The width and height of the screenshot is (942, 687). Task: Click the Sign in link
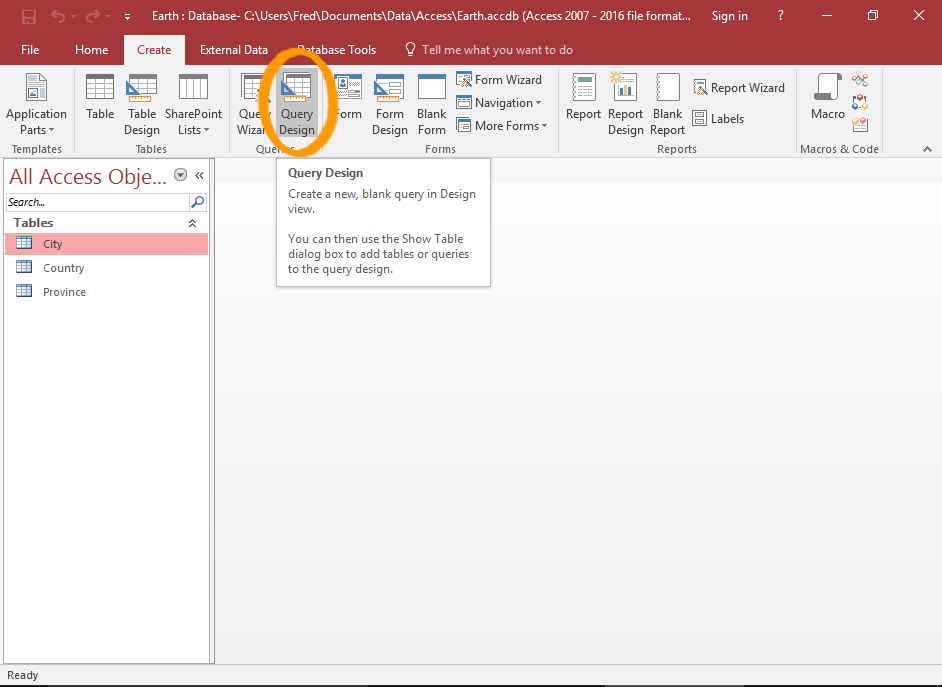[x=729, y=16]
